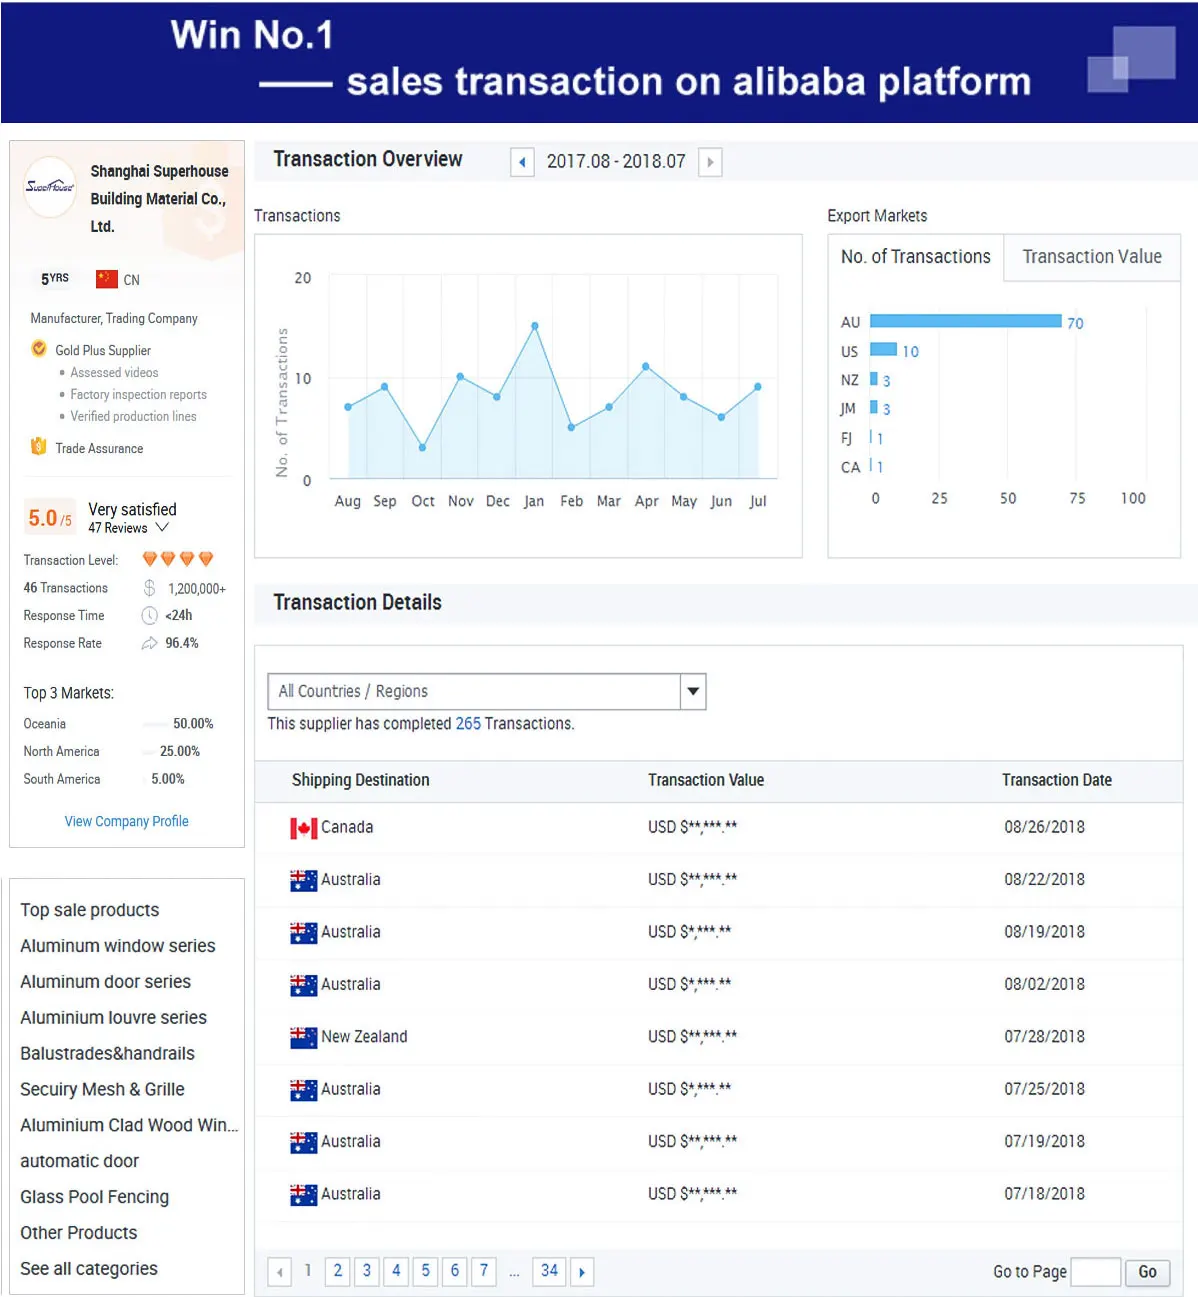Select the No. of Transactions tab

[915, 257]
